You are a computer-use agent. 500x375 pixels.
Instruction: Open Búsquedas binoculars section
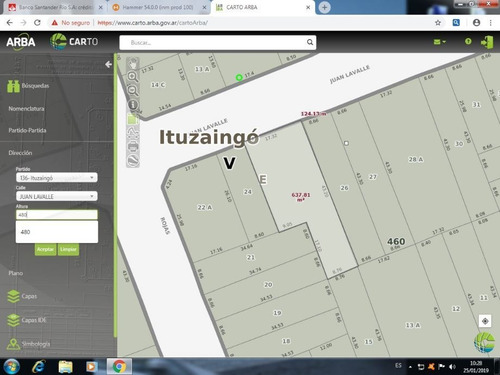coord(28,86)
